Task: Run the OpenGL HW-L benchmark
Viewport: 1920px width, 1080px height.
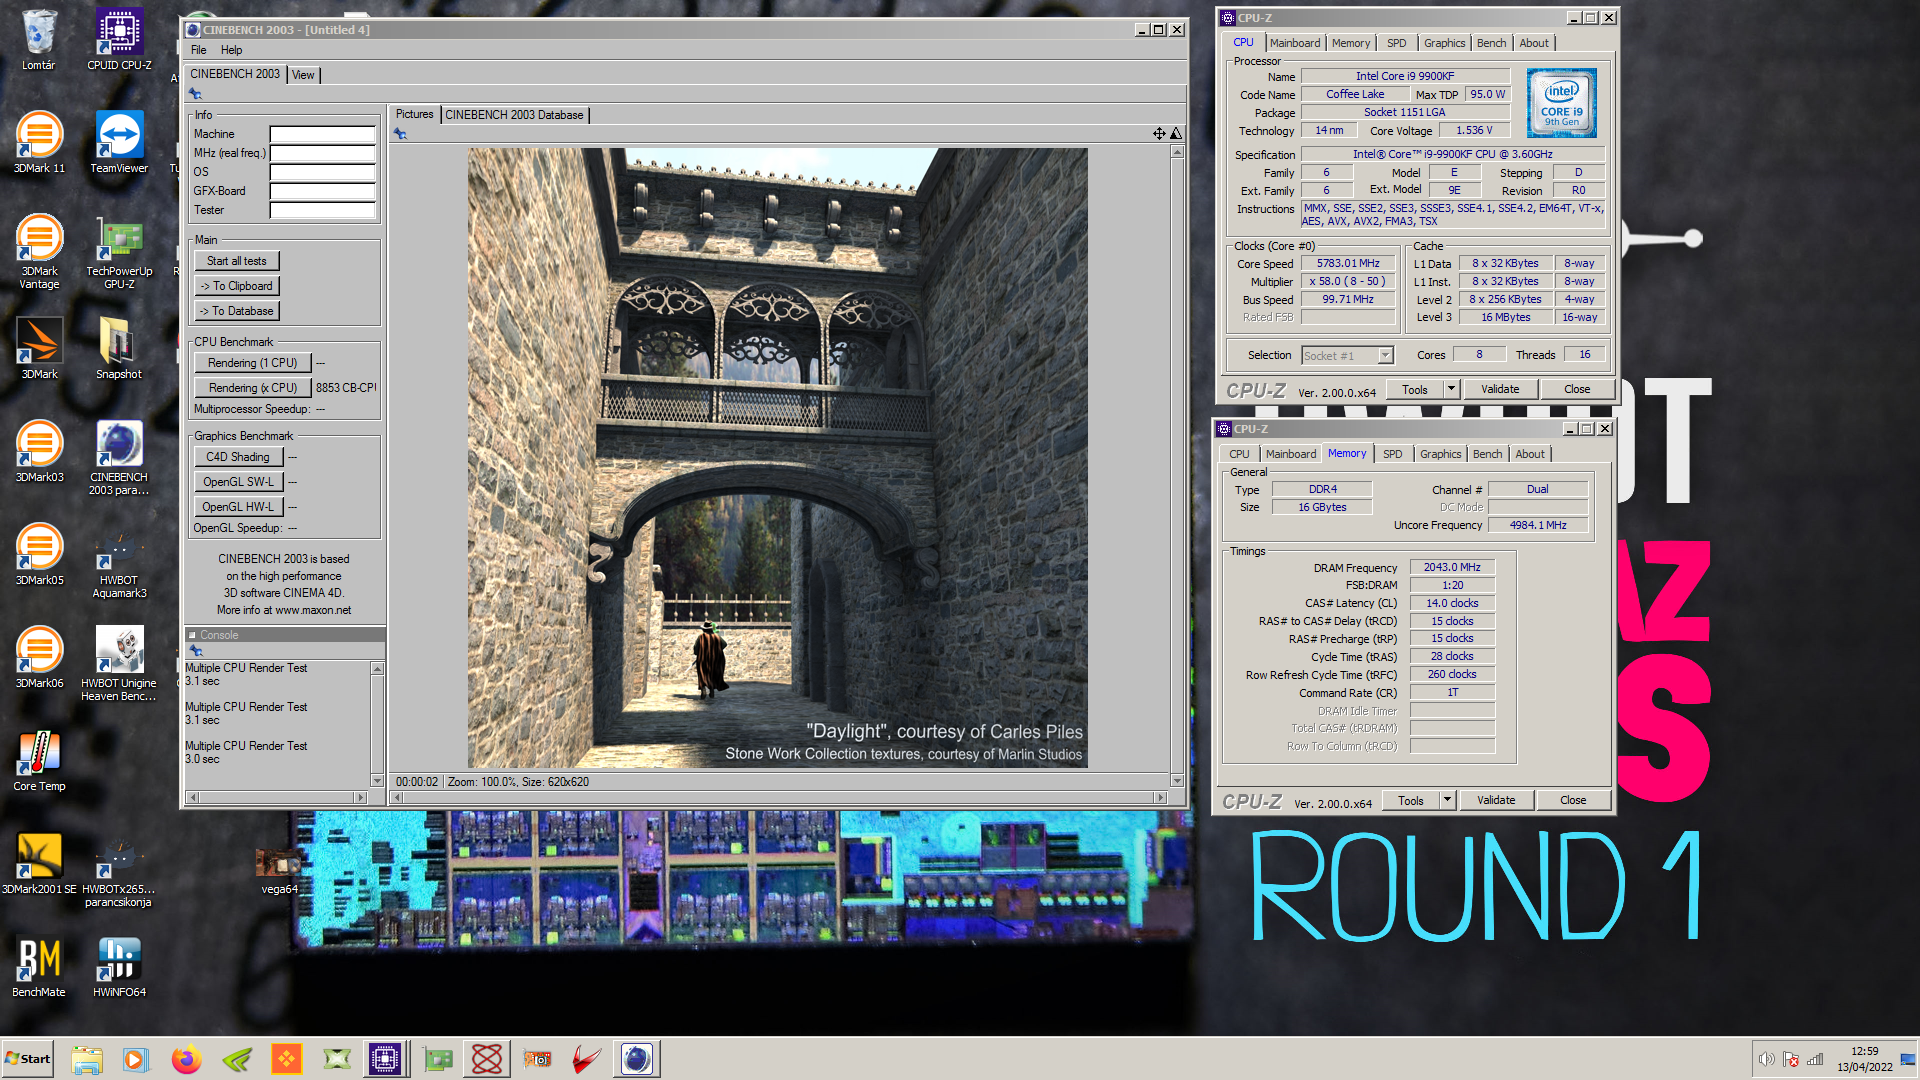Action: (238, 507)
